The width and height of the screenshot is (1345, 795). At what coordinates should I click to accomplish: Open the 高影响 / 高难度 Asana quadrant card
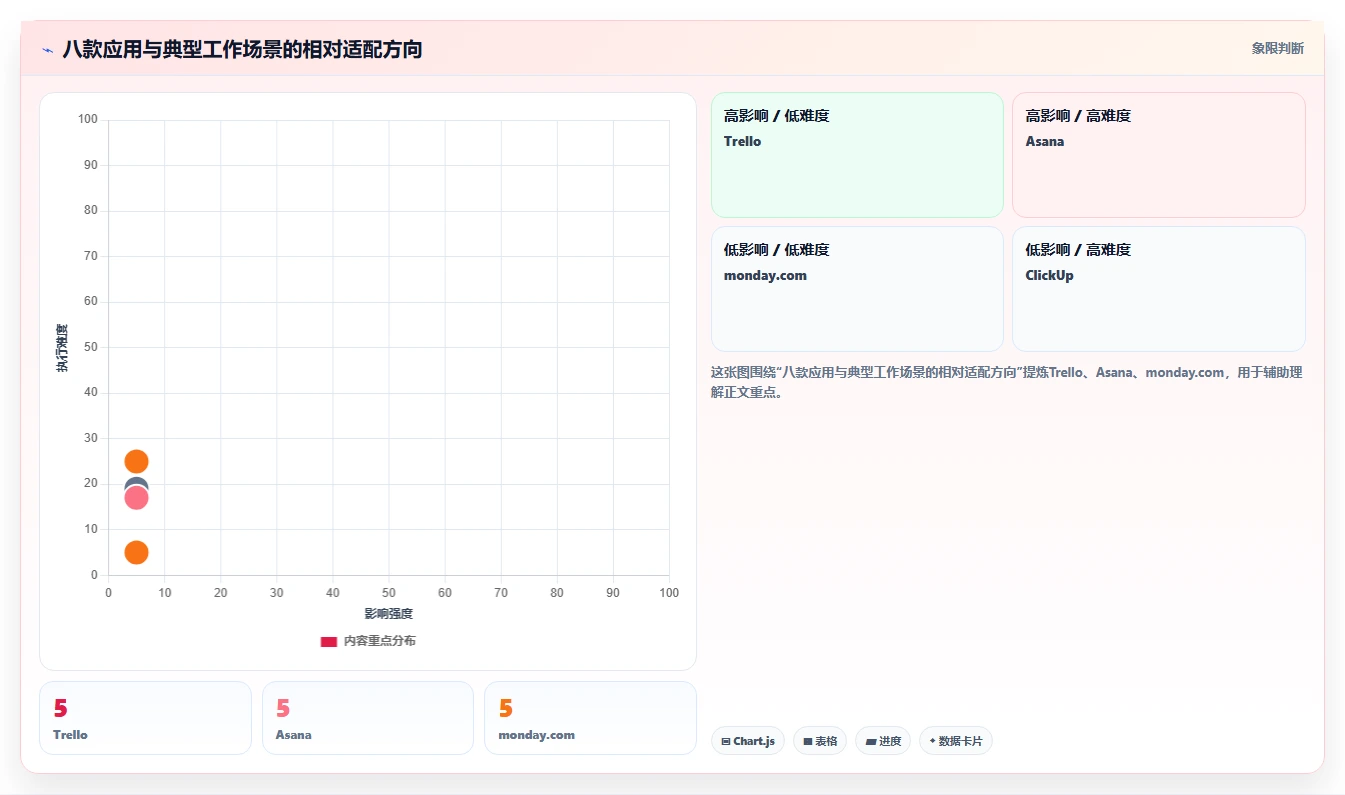(1159, 155)
